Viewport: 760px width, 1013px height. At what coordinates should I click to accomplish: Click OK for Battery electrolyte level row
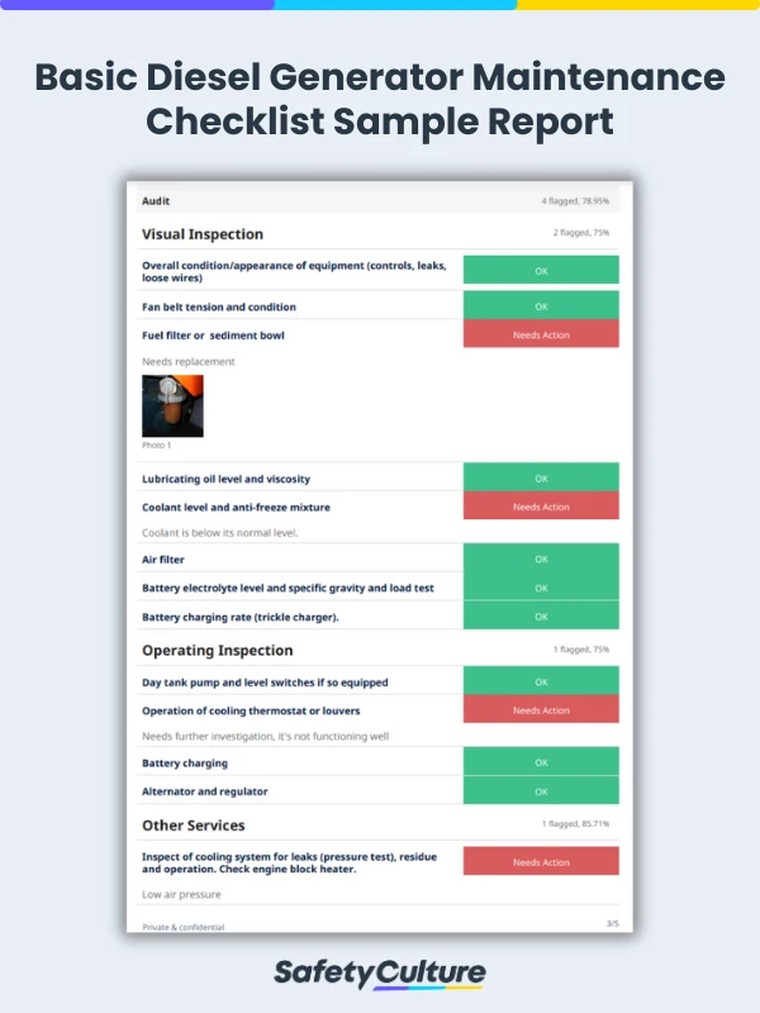(541, 588)
